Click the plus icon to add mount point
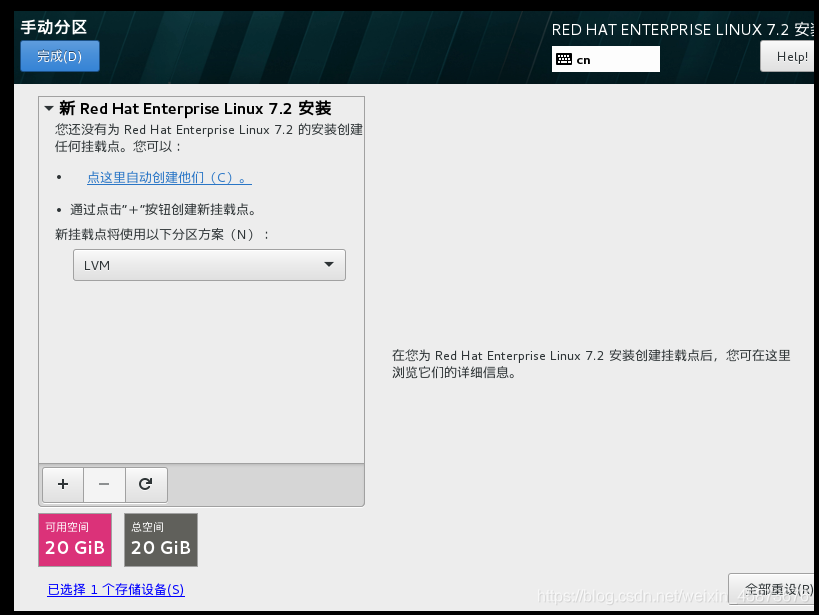 [63, 485]
